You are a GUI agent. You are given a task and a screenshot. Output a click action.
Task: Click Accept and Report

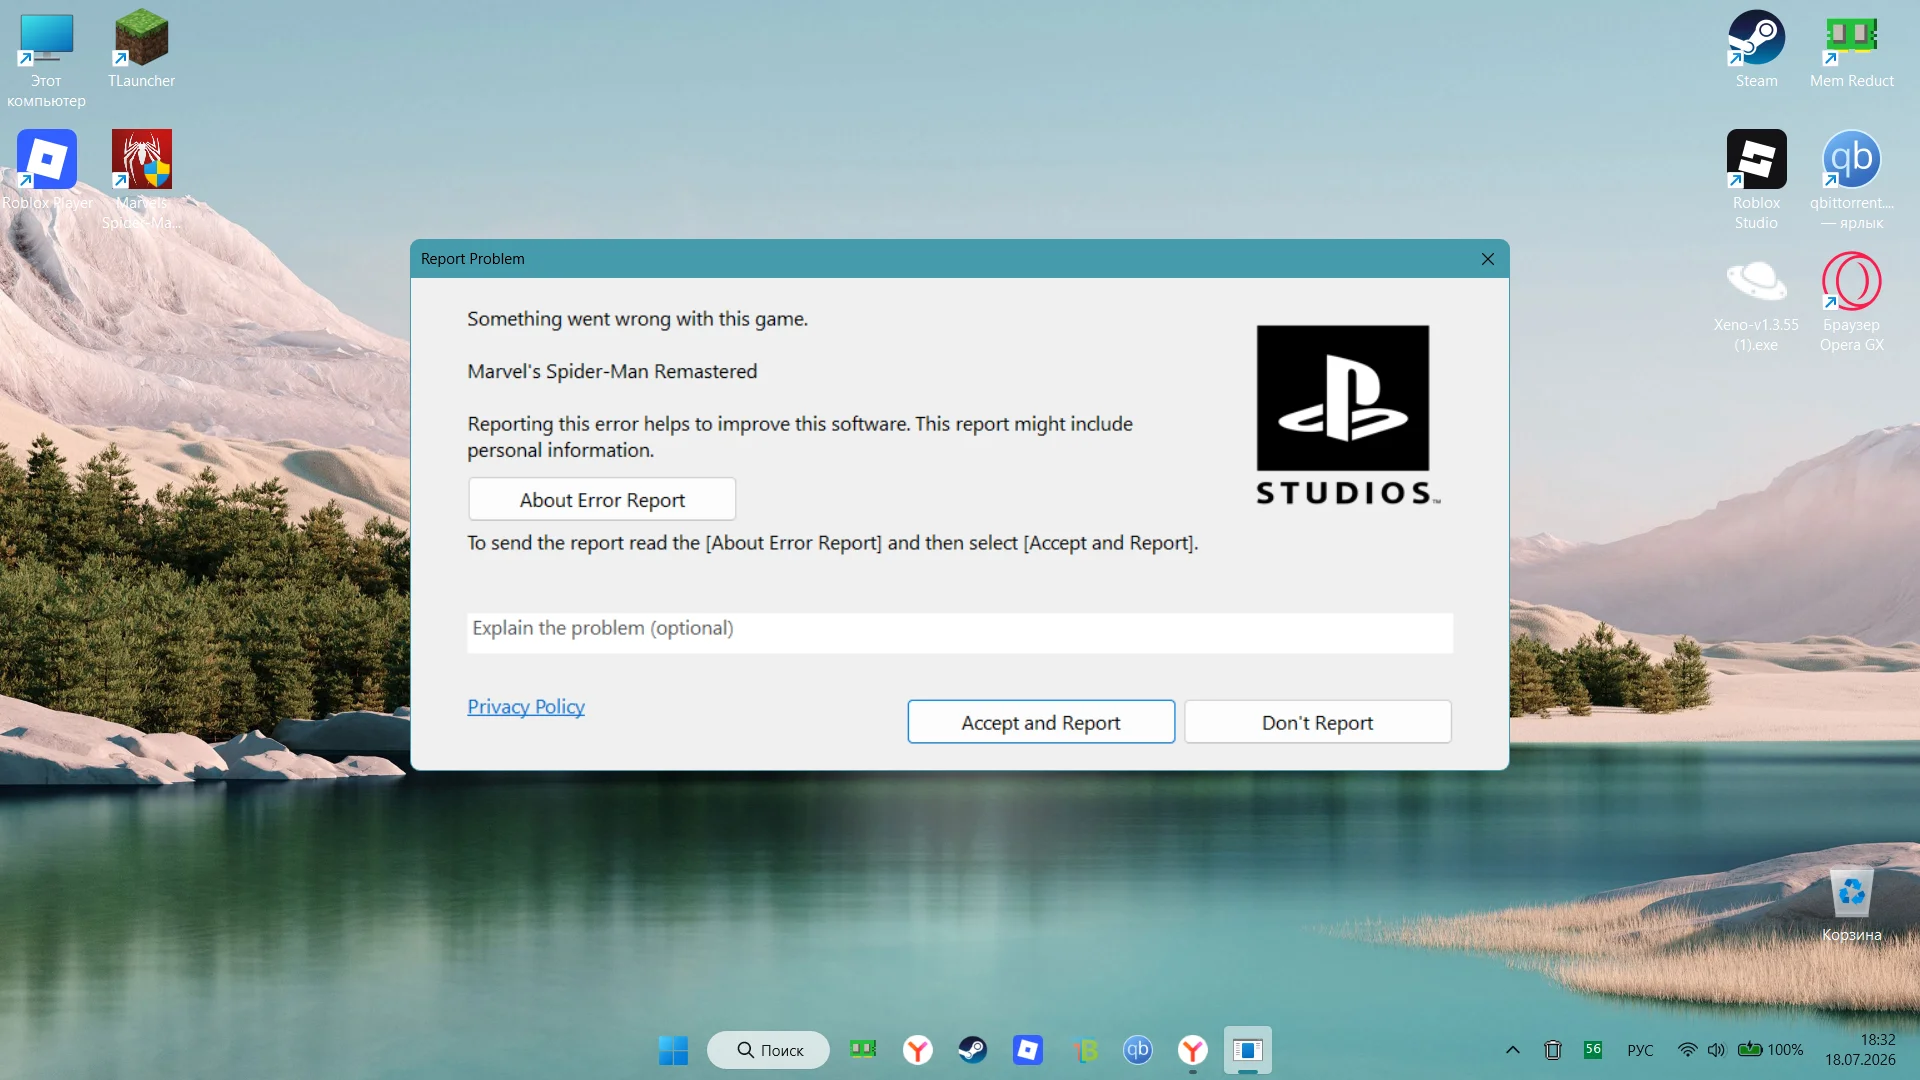(1041, 722)
